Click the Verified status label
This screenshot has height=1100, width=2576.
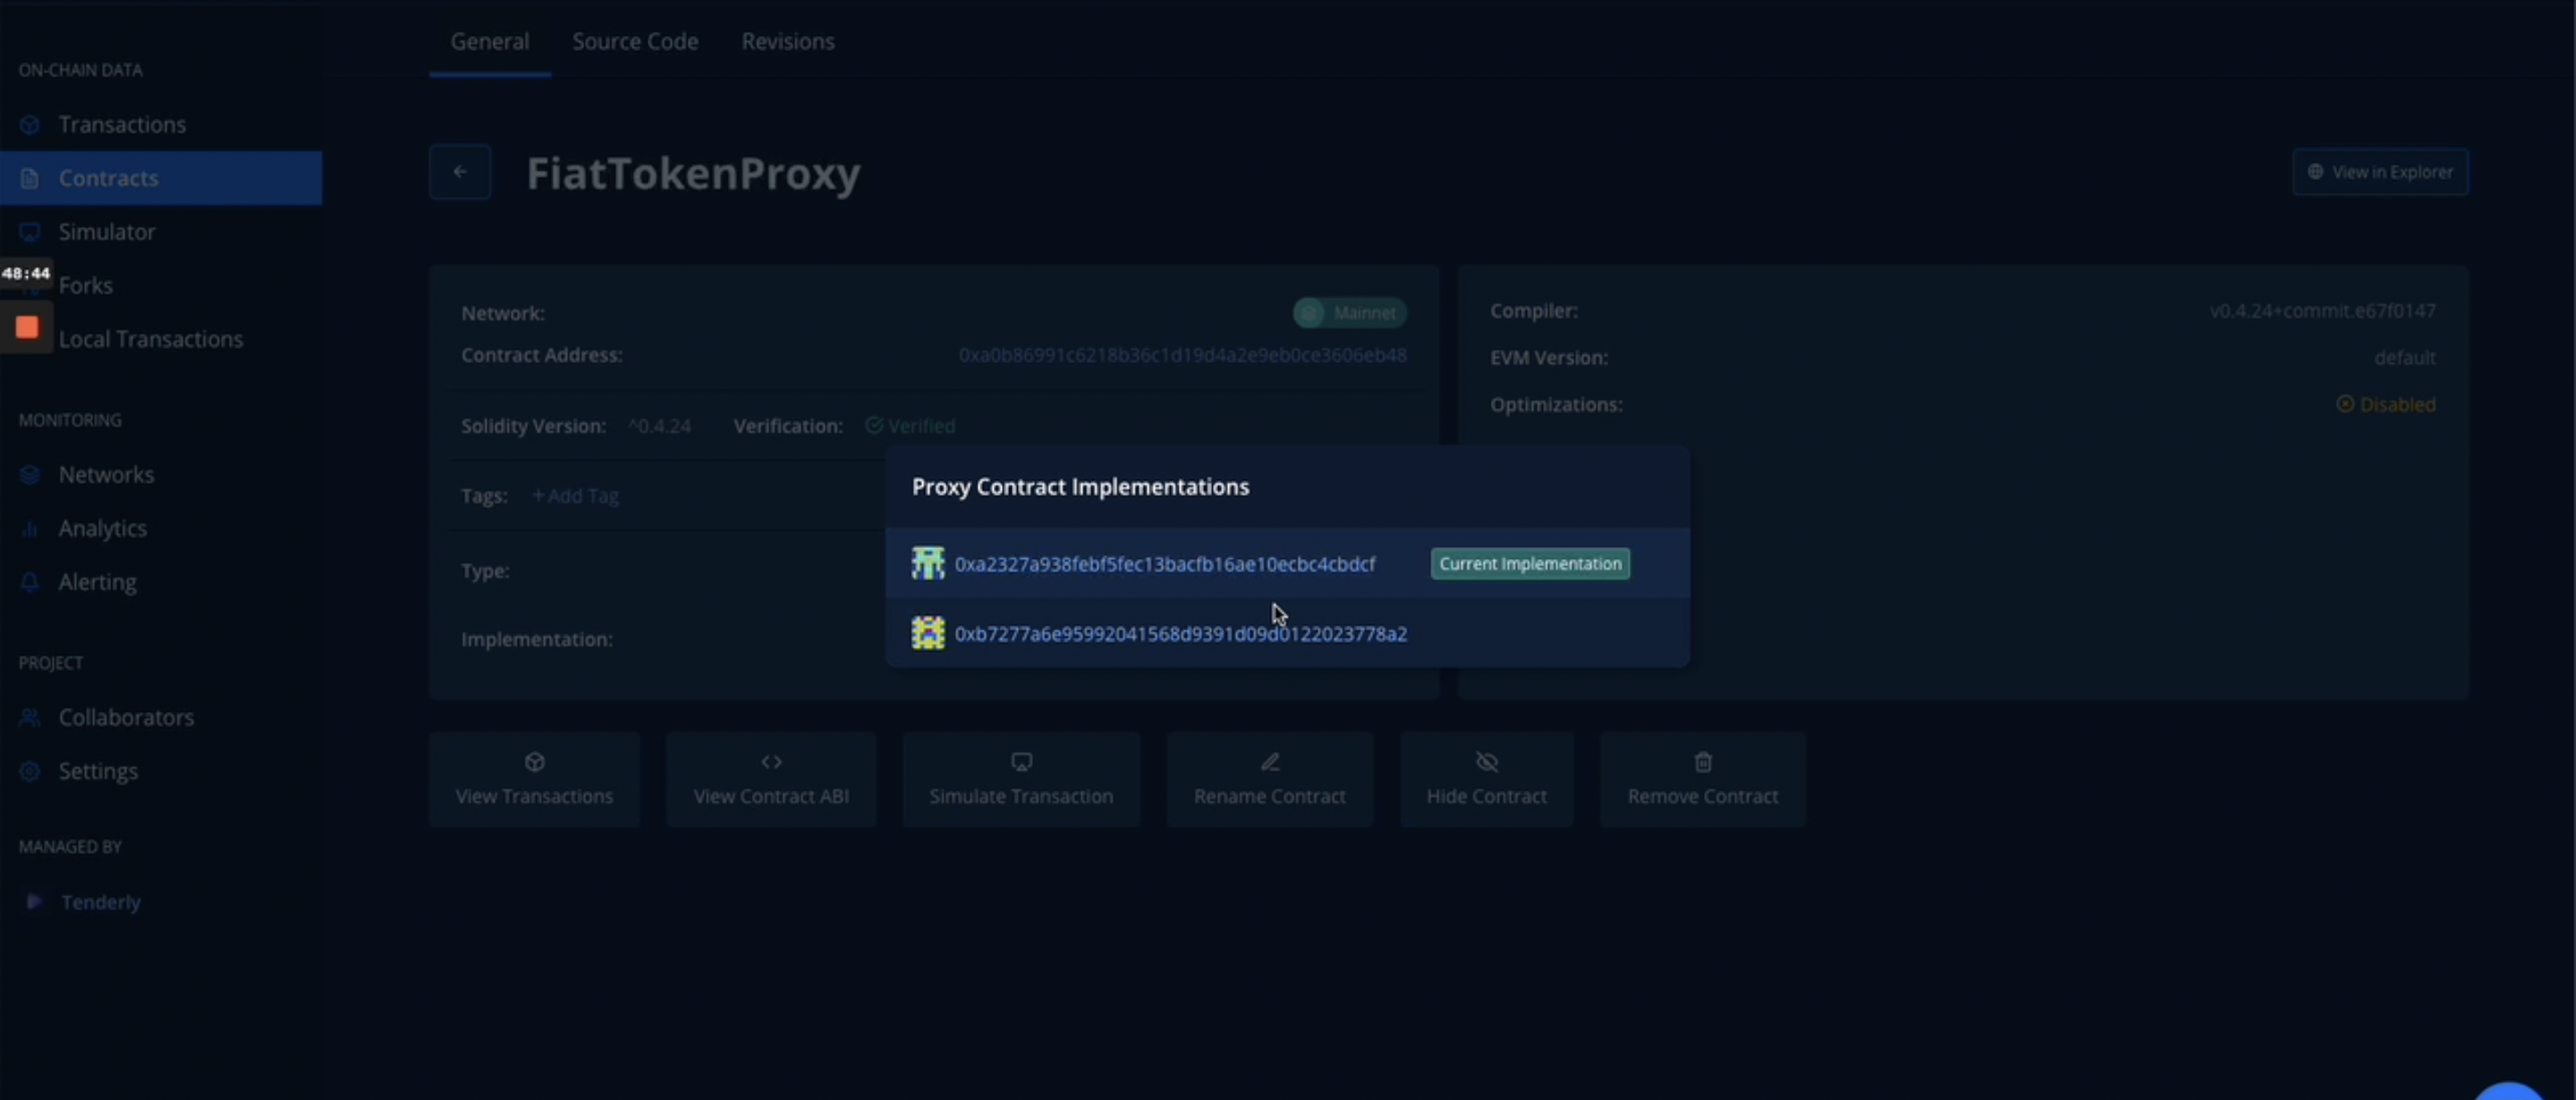click(x=910, y=426)
